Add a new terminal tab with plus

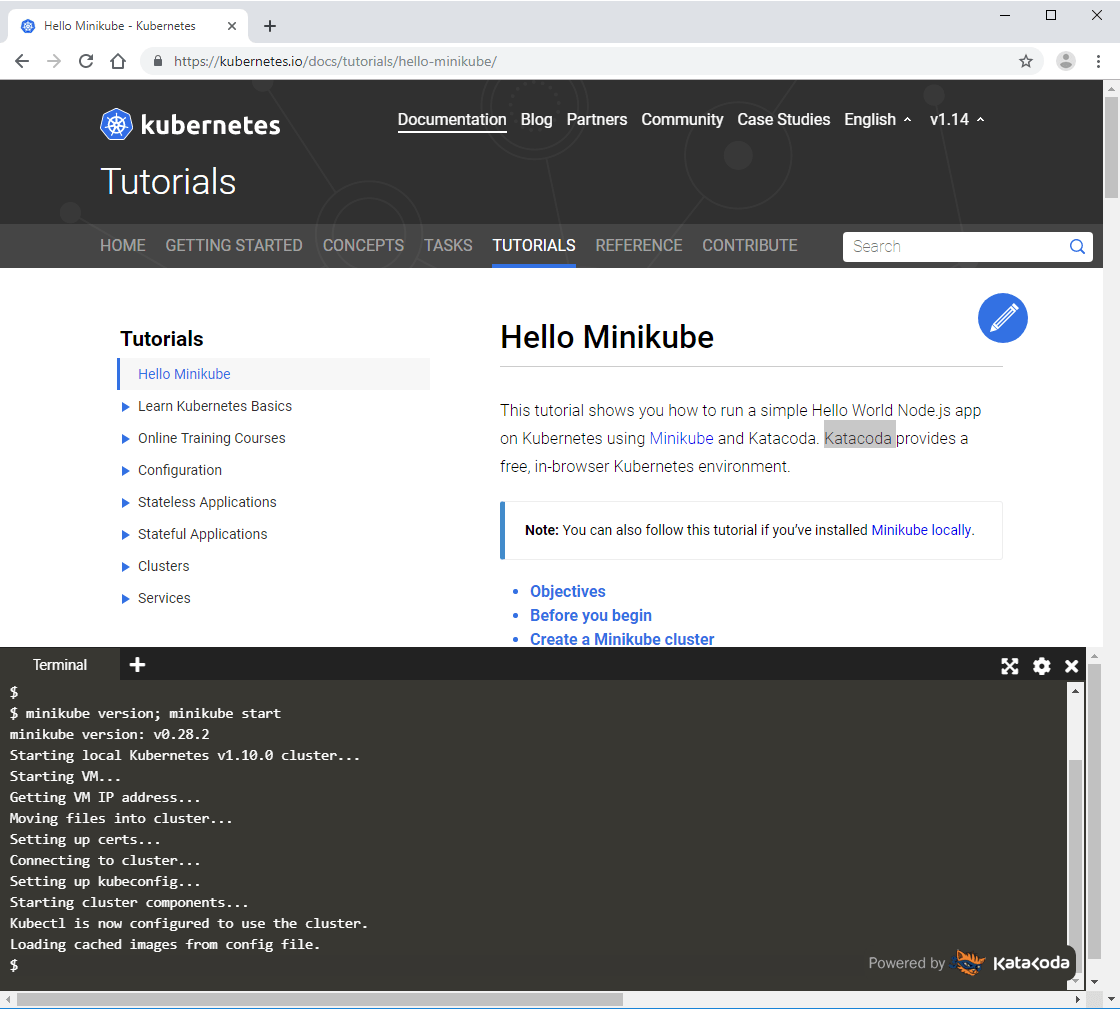coord(137,665)
